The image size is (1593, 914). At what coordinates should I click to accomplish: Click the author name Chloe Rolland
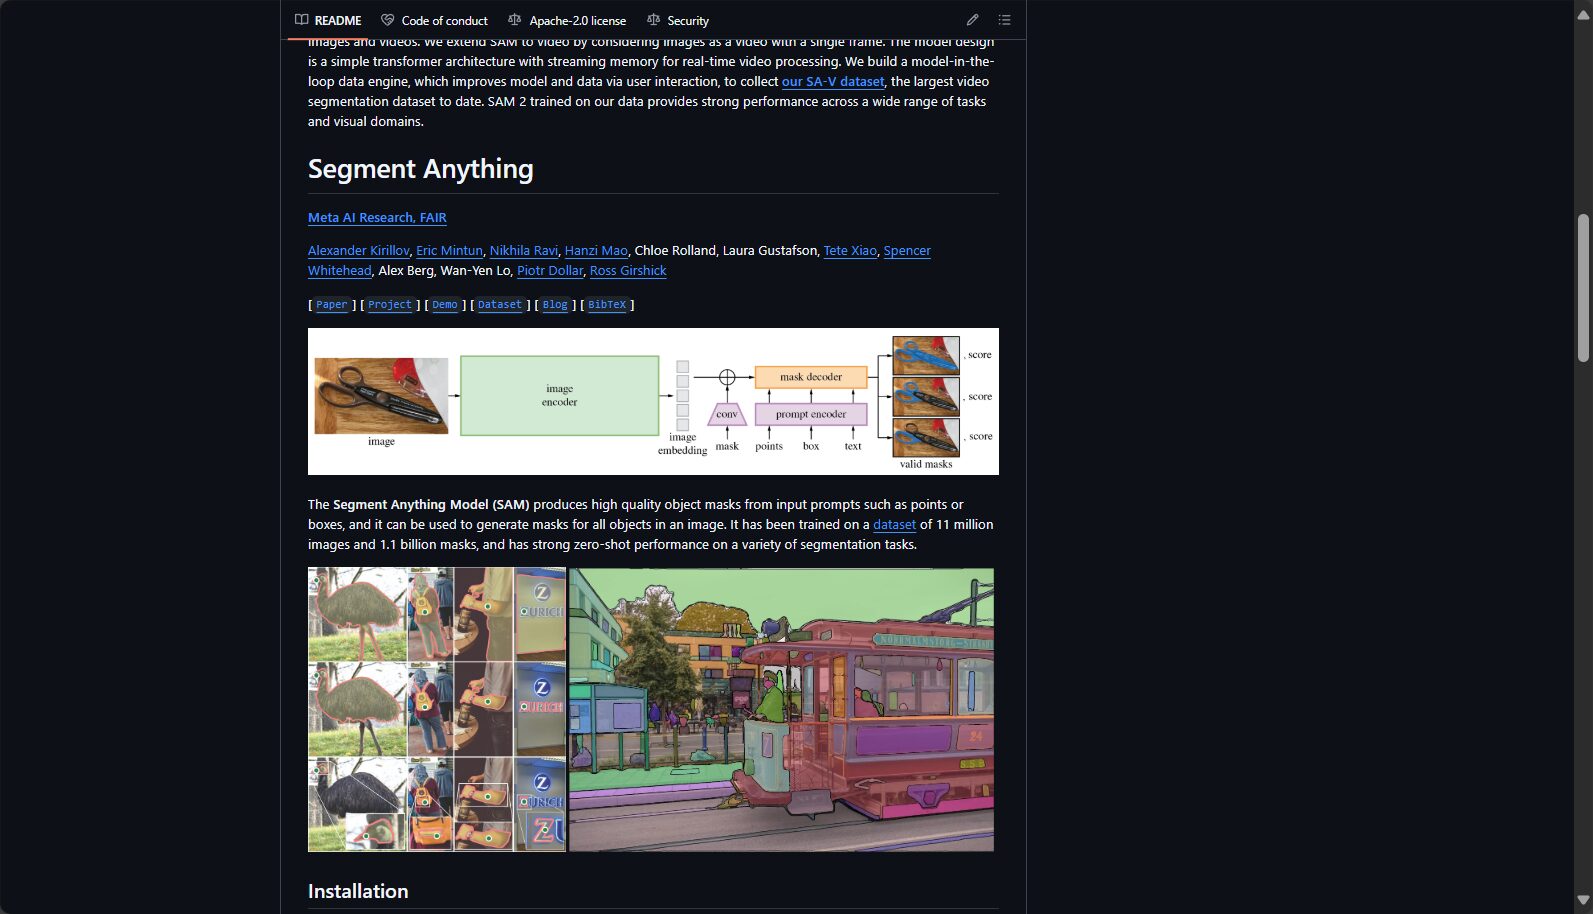tap(675, 251)
